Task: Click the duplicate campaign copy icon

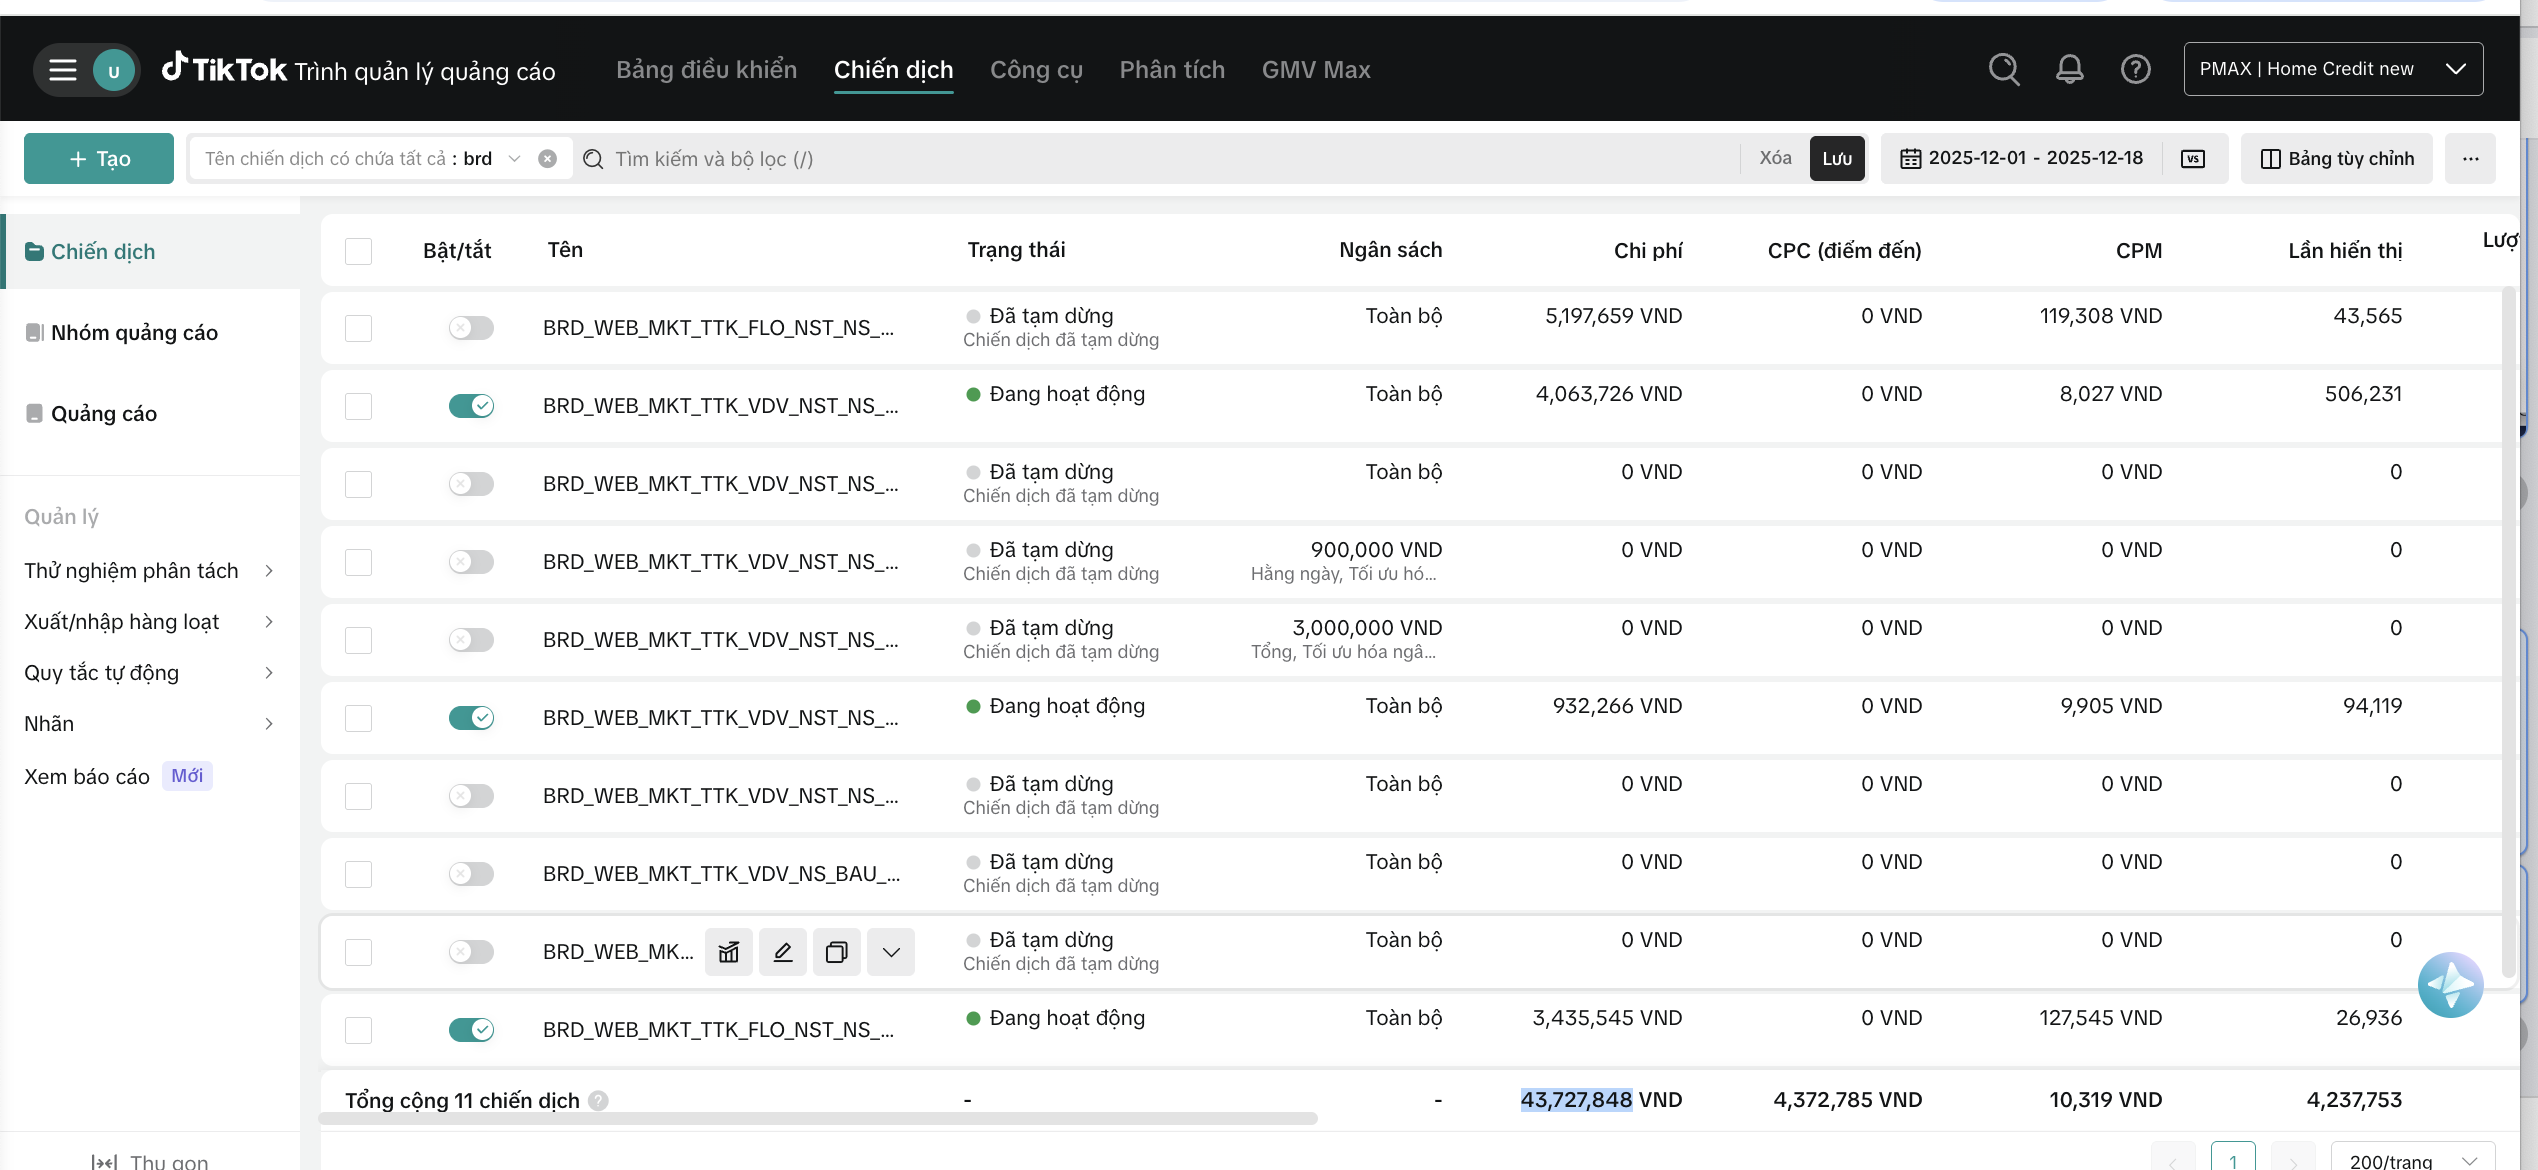Action: pyautogui.click(x=837, y=952)
